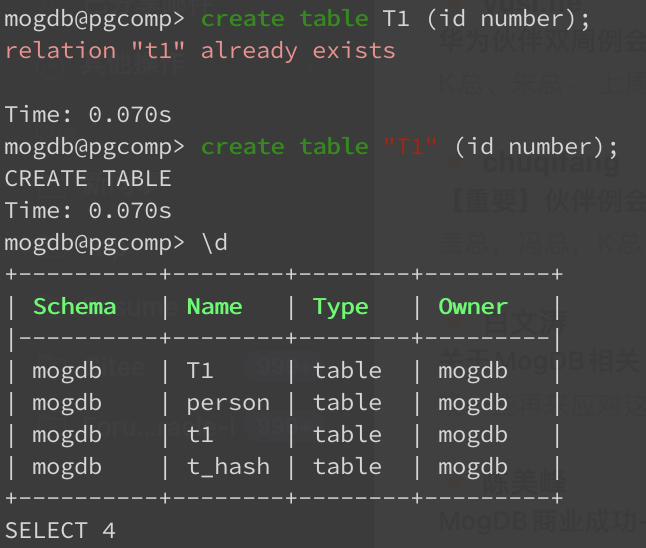646x548 pixels.
Task: Select the t_hash table name
Action: pos(228,467)
